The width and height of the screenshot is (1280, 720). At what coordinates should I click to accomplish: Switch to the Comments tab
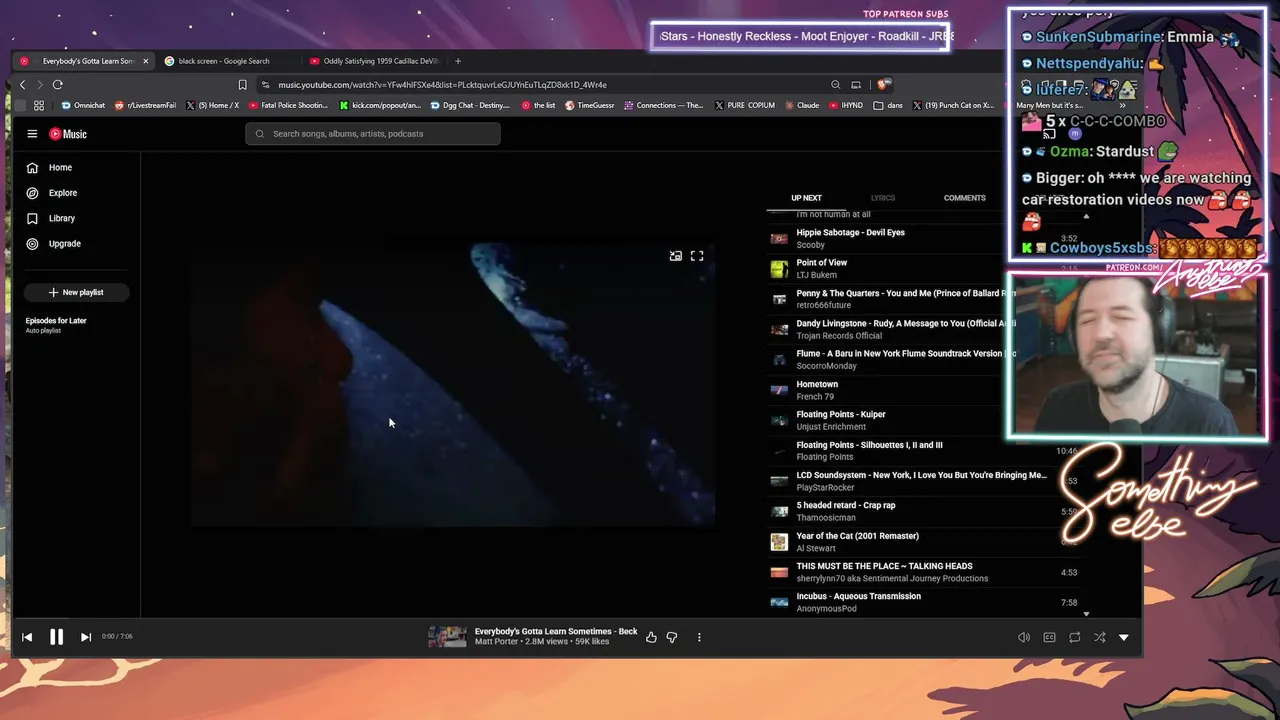coord(965,198)
